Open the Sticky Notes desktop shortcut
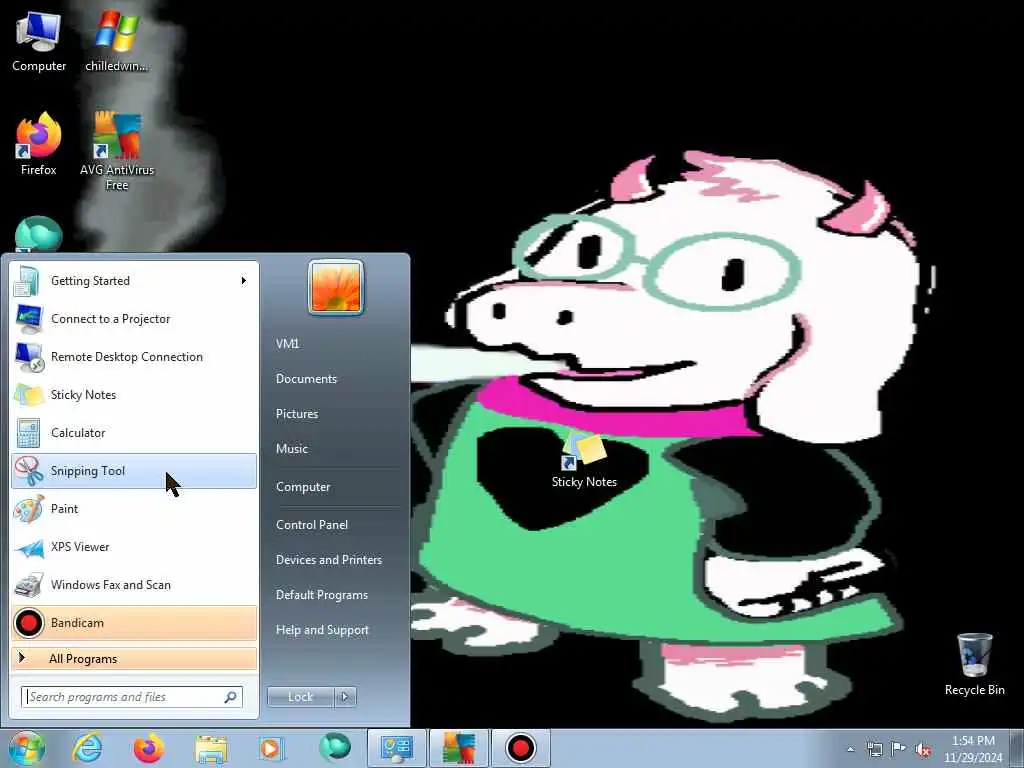 point(584,460)
